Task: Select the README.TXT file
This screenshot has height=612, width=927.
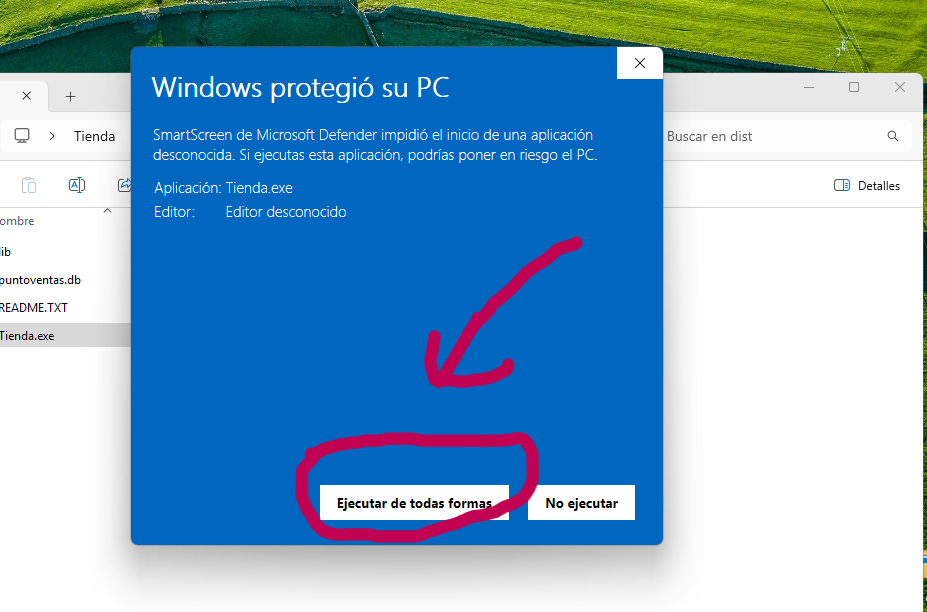Action: (x=65, y=307)
